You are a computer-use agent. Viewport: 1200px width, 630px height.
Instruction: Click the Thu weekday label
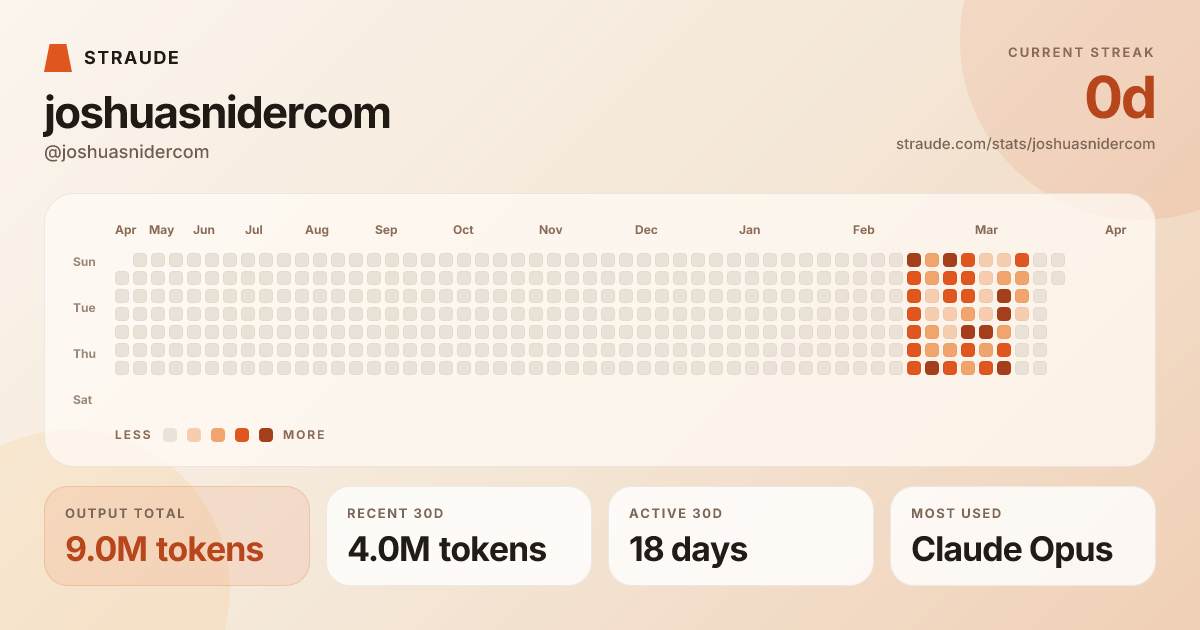point(84,354)
